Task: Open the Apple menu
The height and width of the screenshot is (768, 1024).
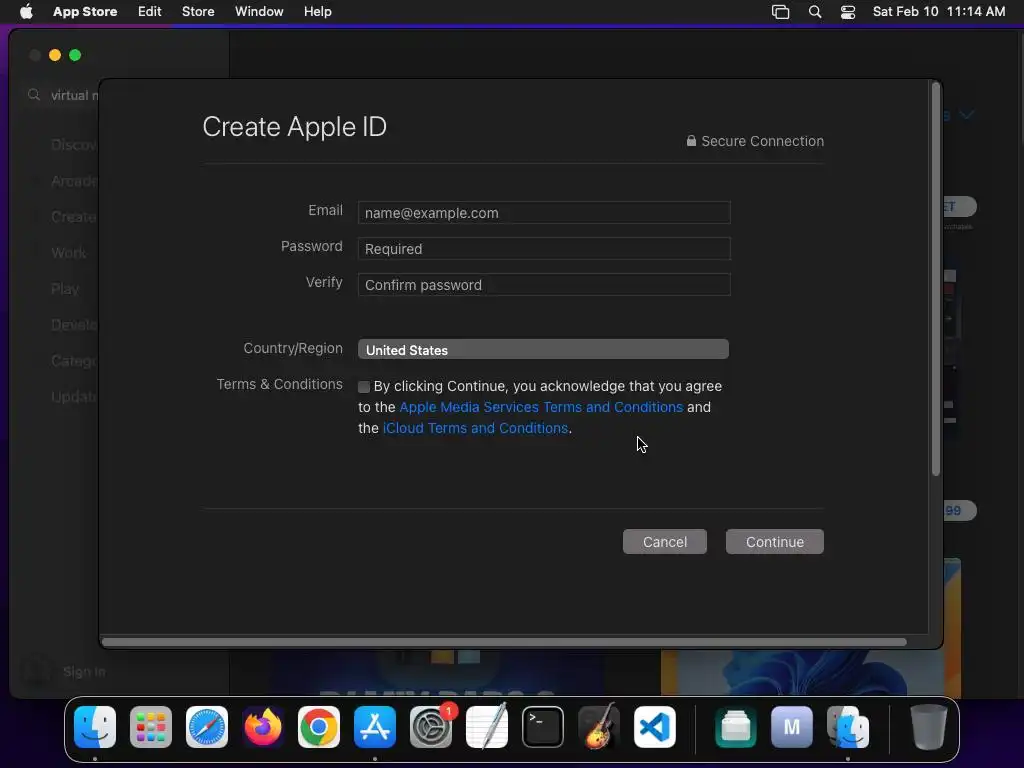Action: click(26, 12)
